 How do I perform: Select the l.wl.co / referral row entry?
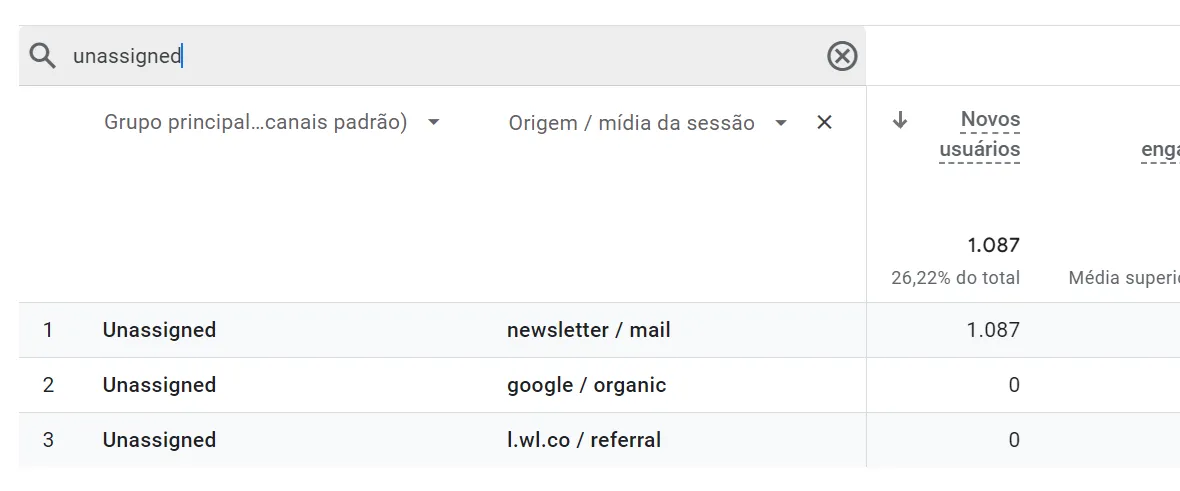click(x=584, y=440)
